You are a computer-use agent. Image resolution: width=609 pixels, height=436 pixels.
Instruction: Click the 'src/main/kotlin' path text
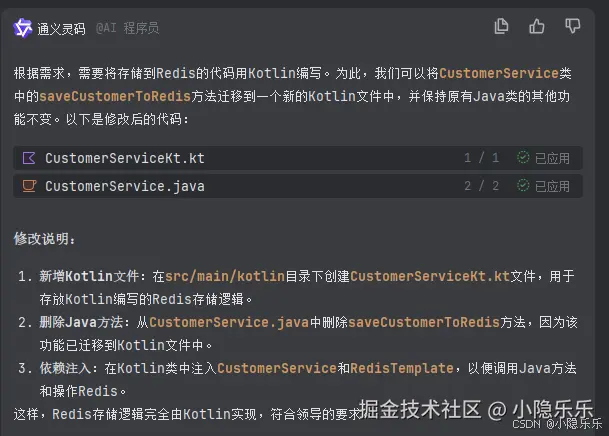[225, 276]
